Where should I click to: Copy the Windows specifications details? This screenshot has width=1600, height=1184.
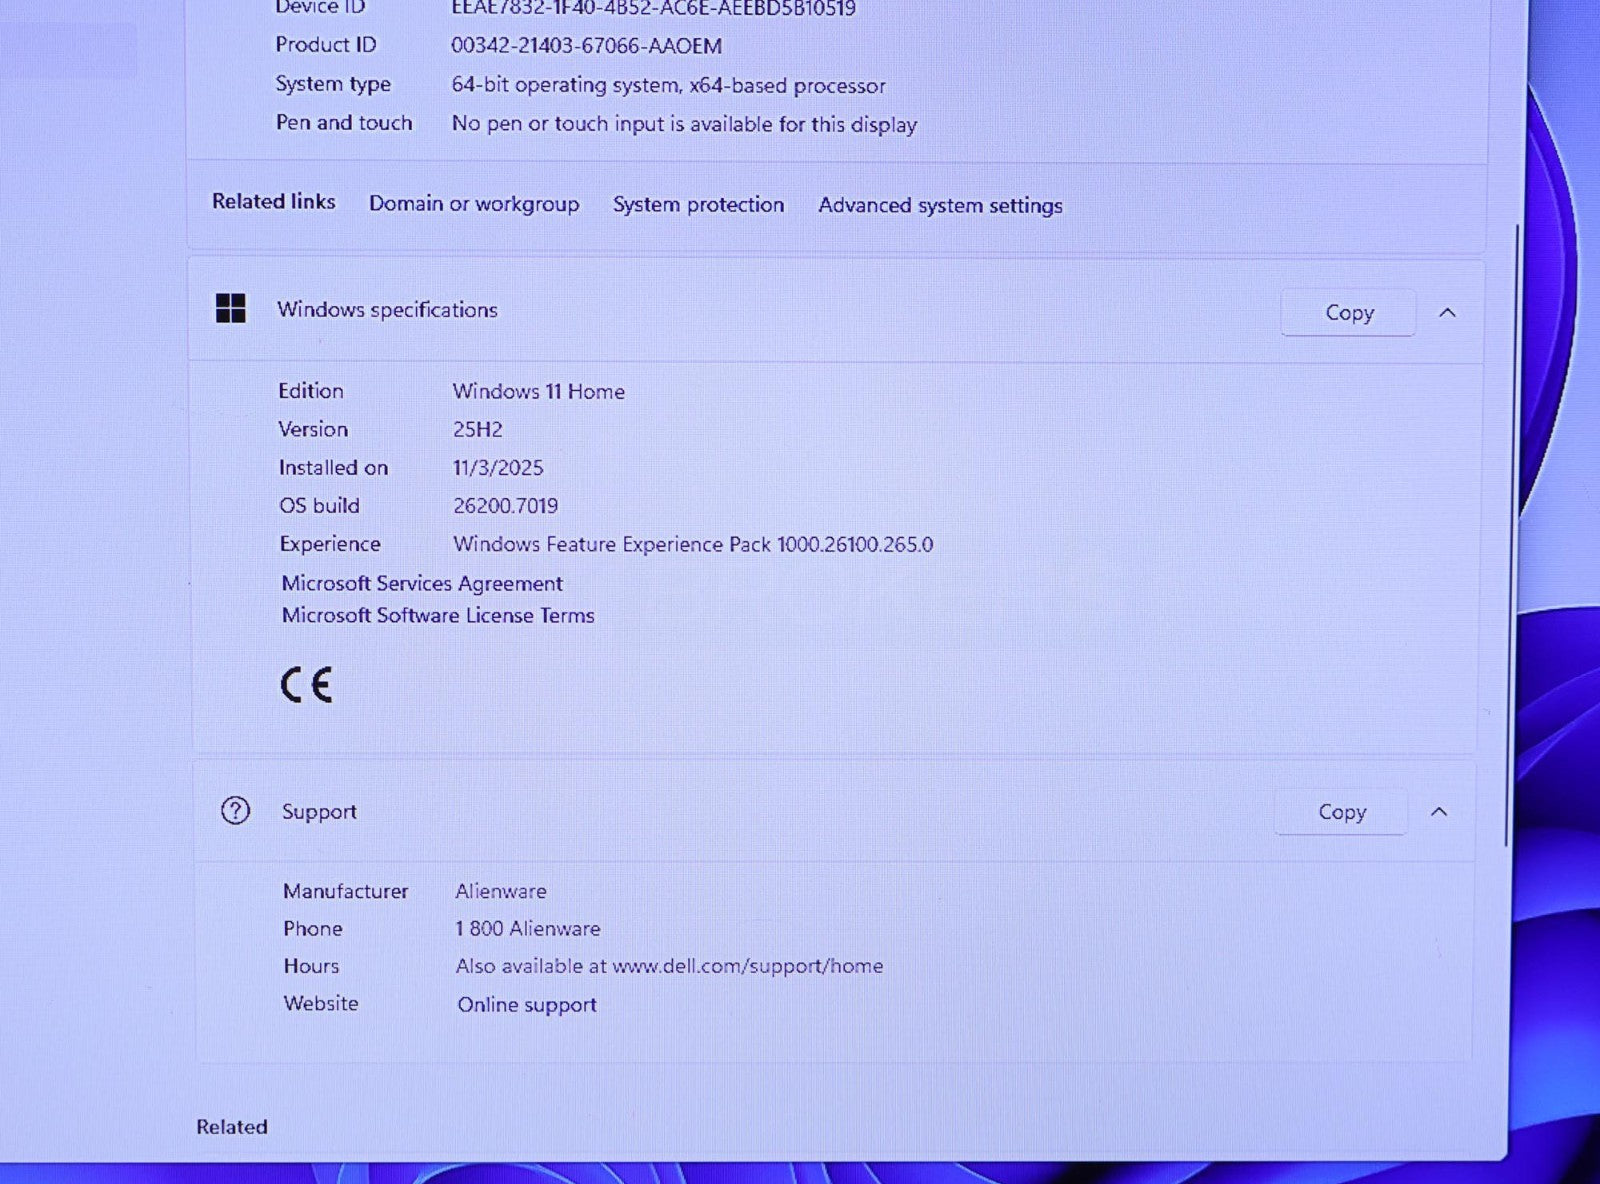click(x=1348, y=313)
